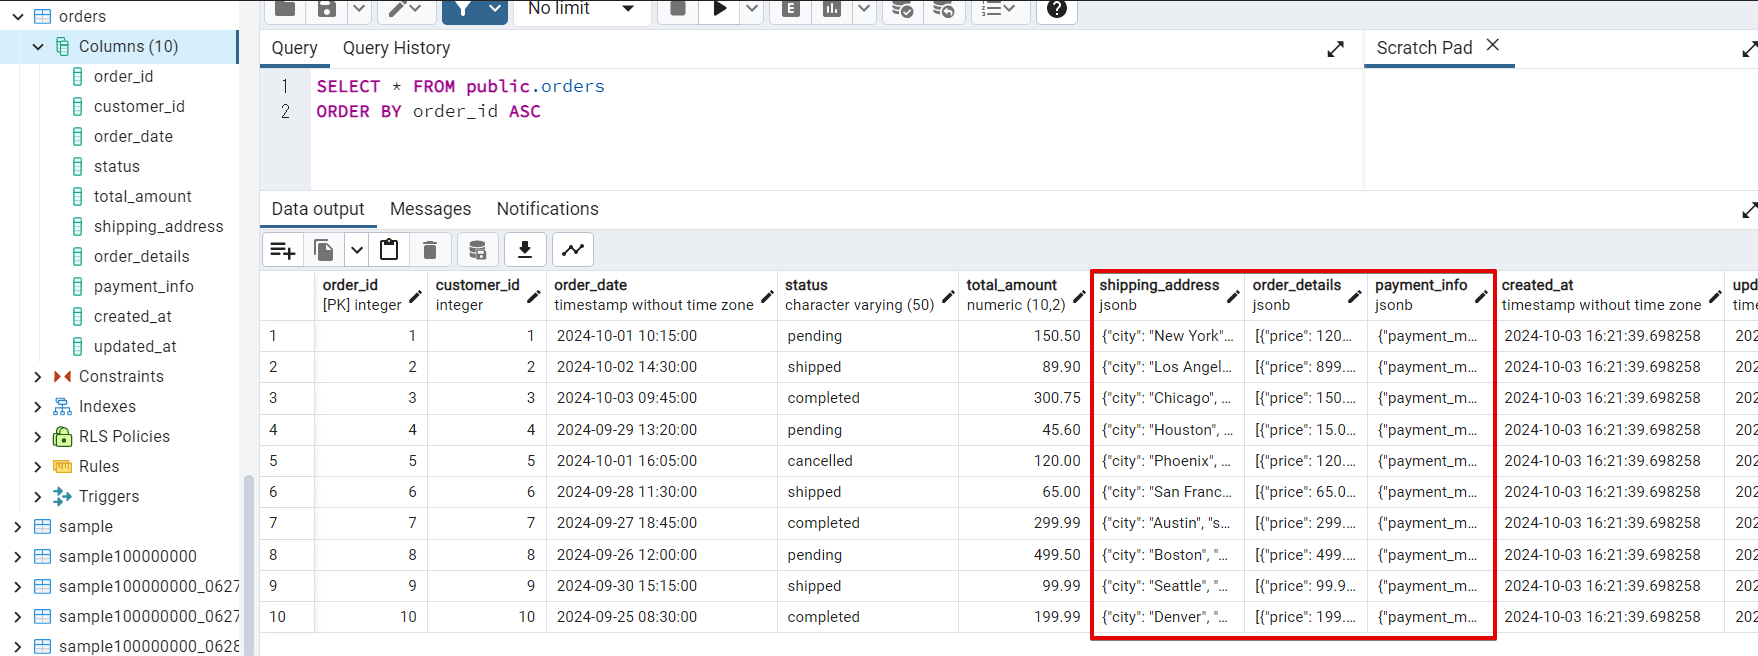This screenshot has height=656, width=1758.
Task: Expand the Indexes tree node
Action: point(38,406)
